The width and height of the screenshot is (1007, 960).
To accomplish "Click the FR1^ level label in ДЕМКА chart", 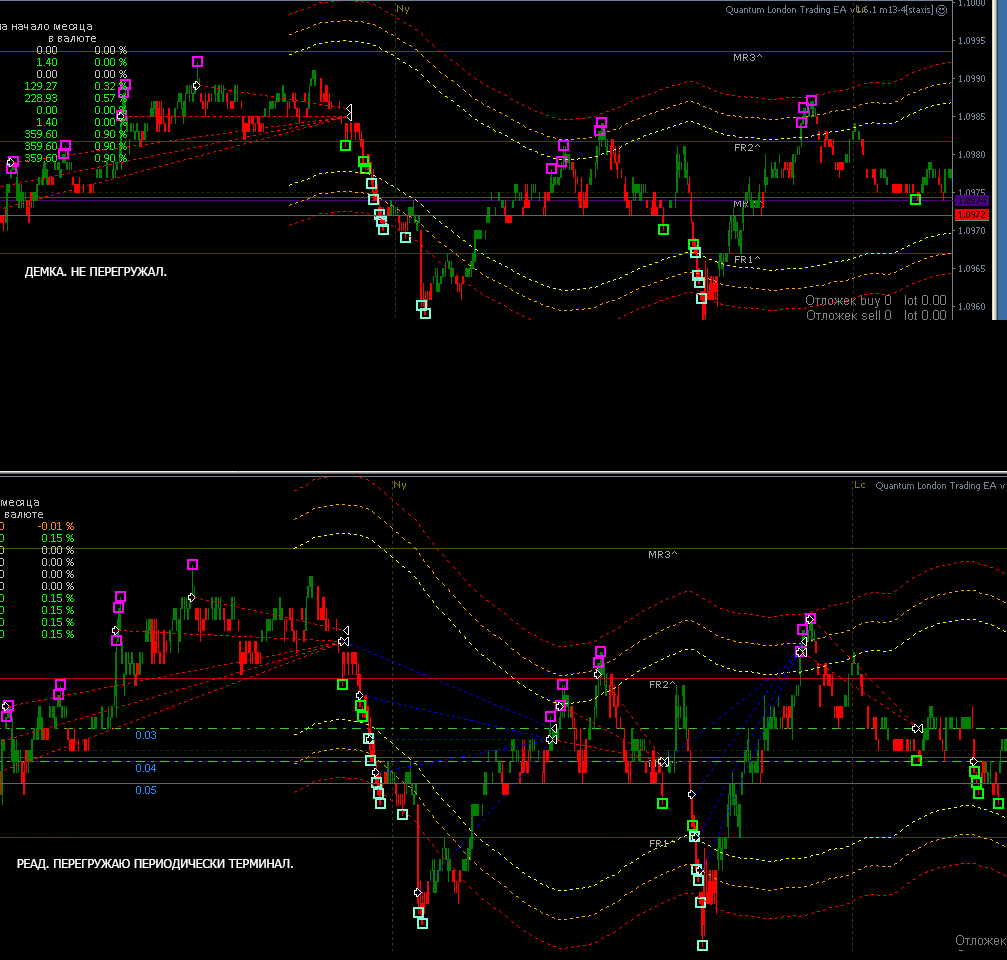I will point(747,259).
